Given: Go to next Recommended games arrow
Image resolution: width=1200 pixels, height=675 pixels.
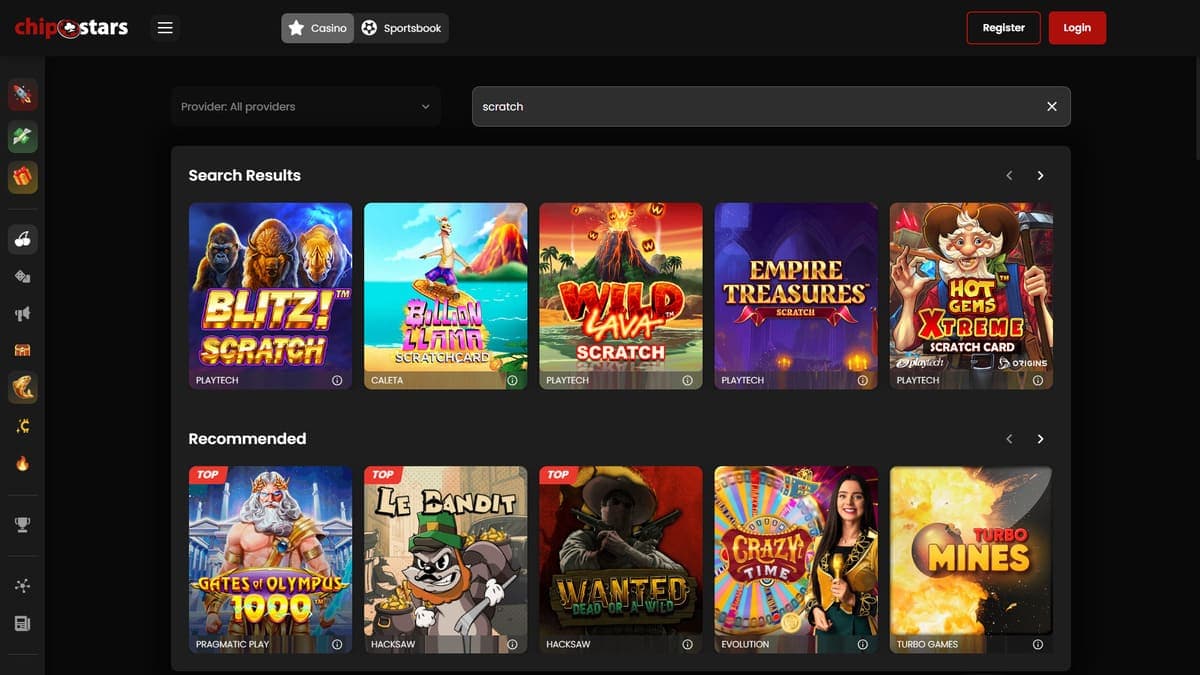Looking at the screenshot, I should click(1040, 439).
